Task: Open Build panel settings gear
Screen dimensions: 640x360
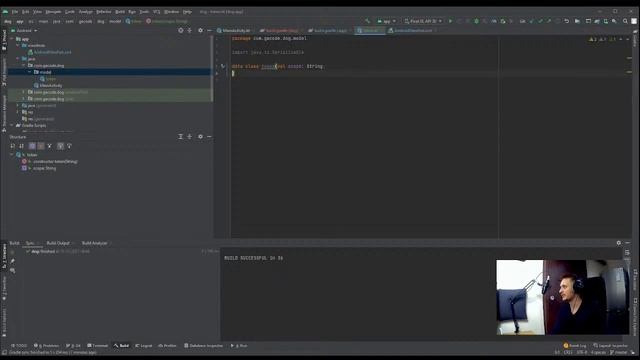Action: coord(619,243)
